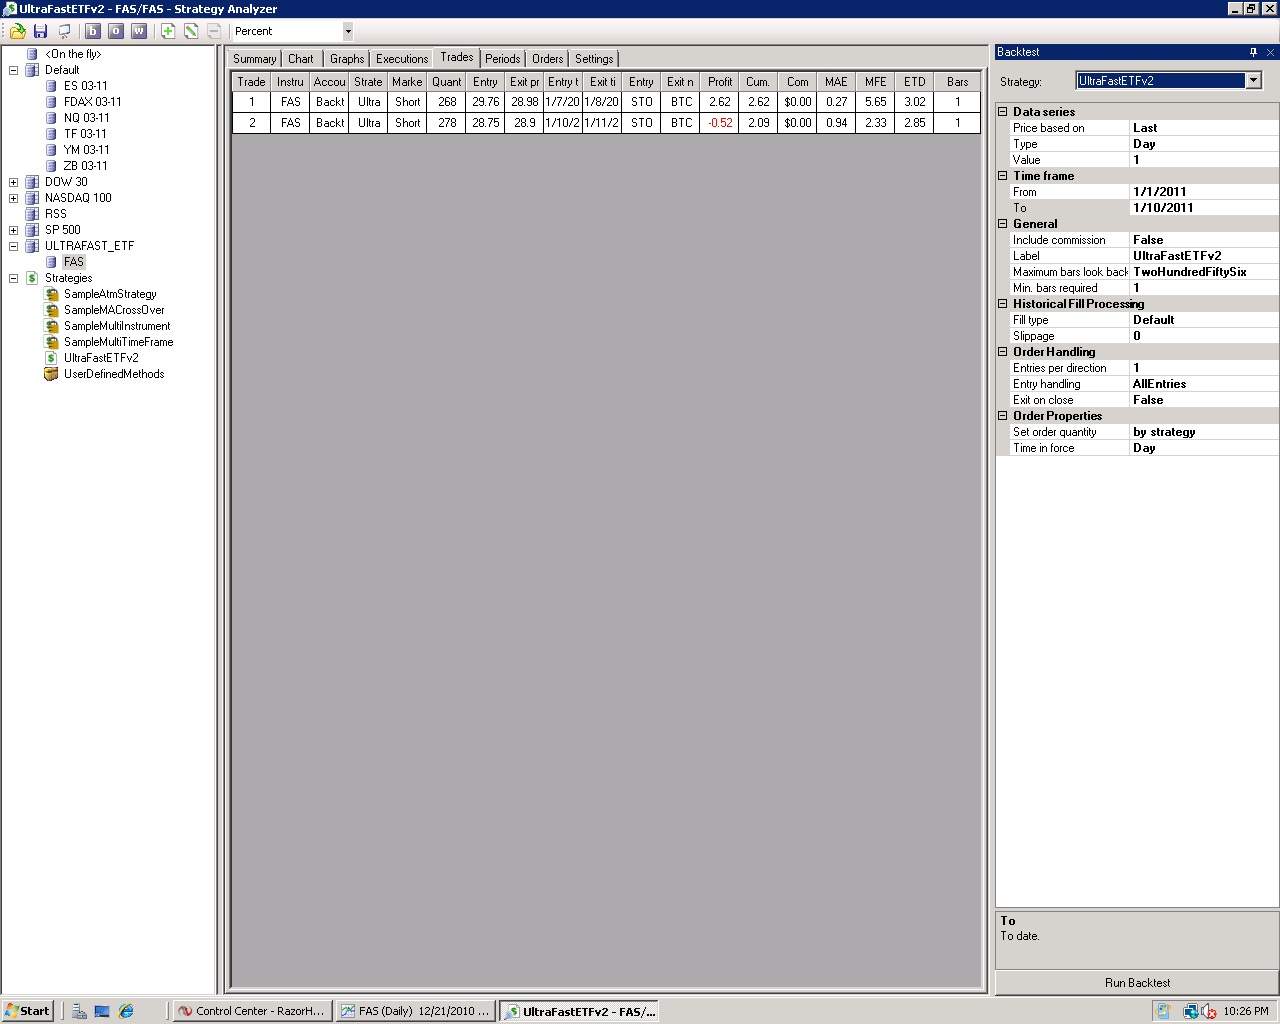Sort trades by the Profit column header
The image size is (1280, 1024).
720,82
